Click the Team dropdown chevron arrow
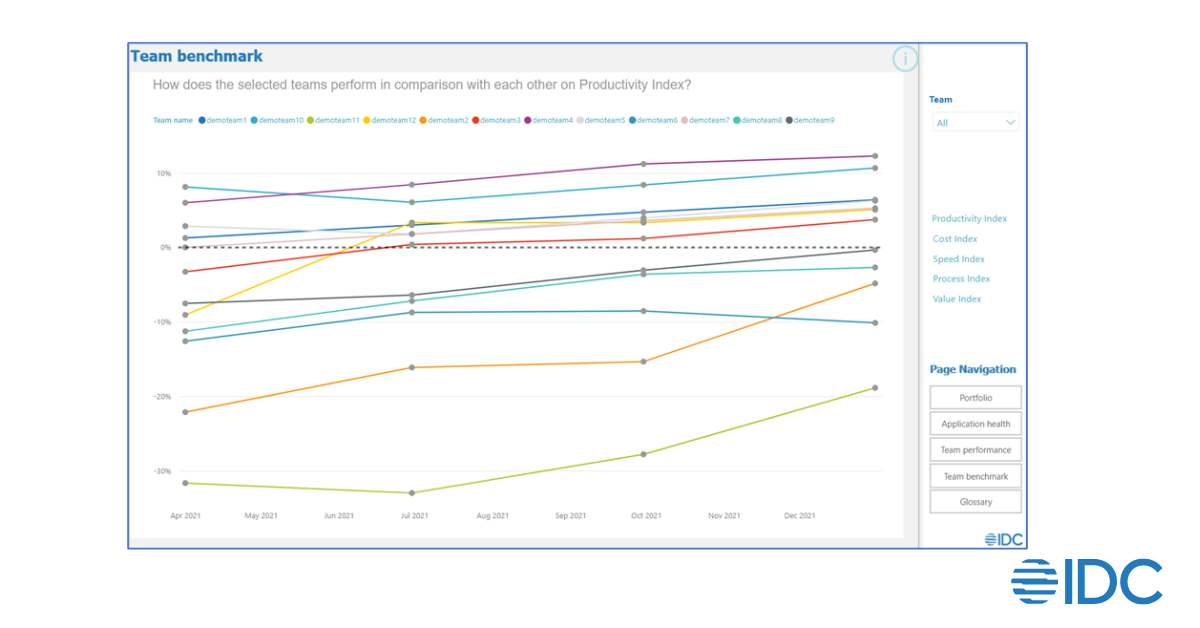The image size is (1200, 628). (x=1010, y=122)
